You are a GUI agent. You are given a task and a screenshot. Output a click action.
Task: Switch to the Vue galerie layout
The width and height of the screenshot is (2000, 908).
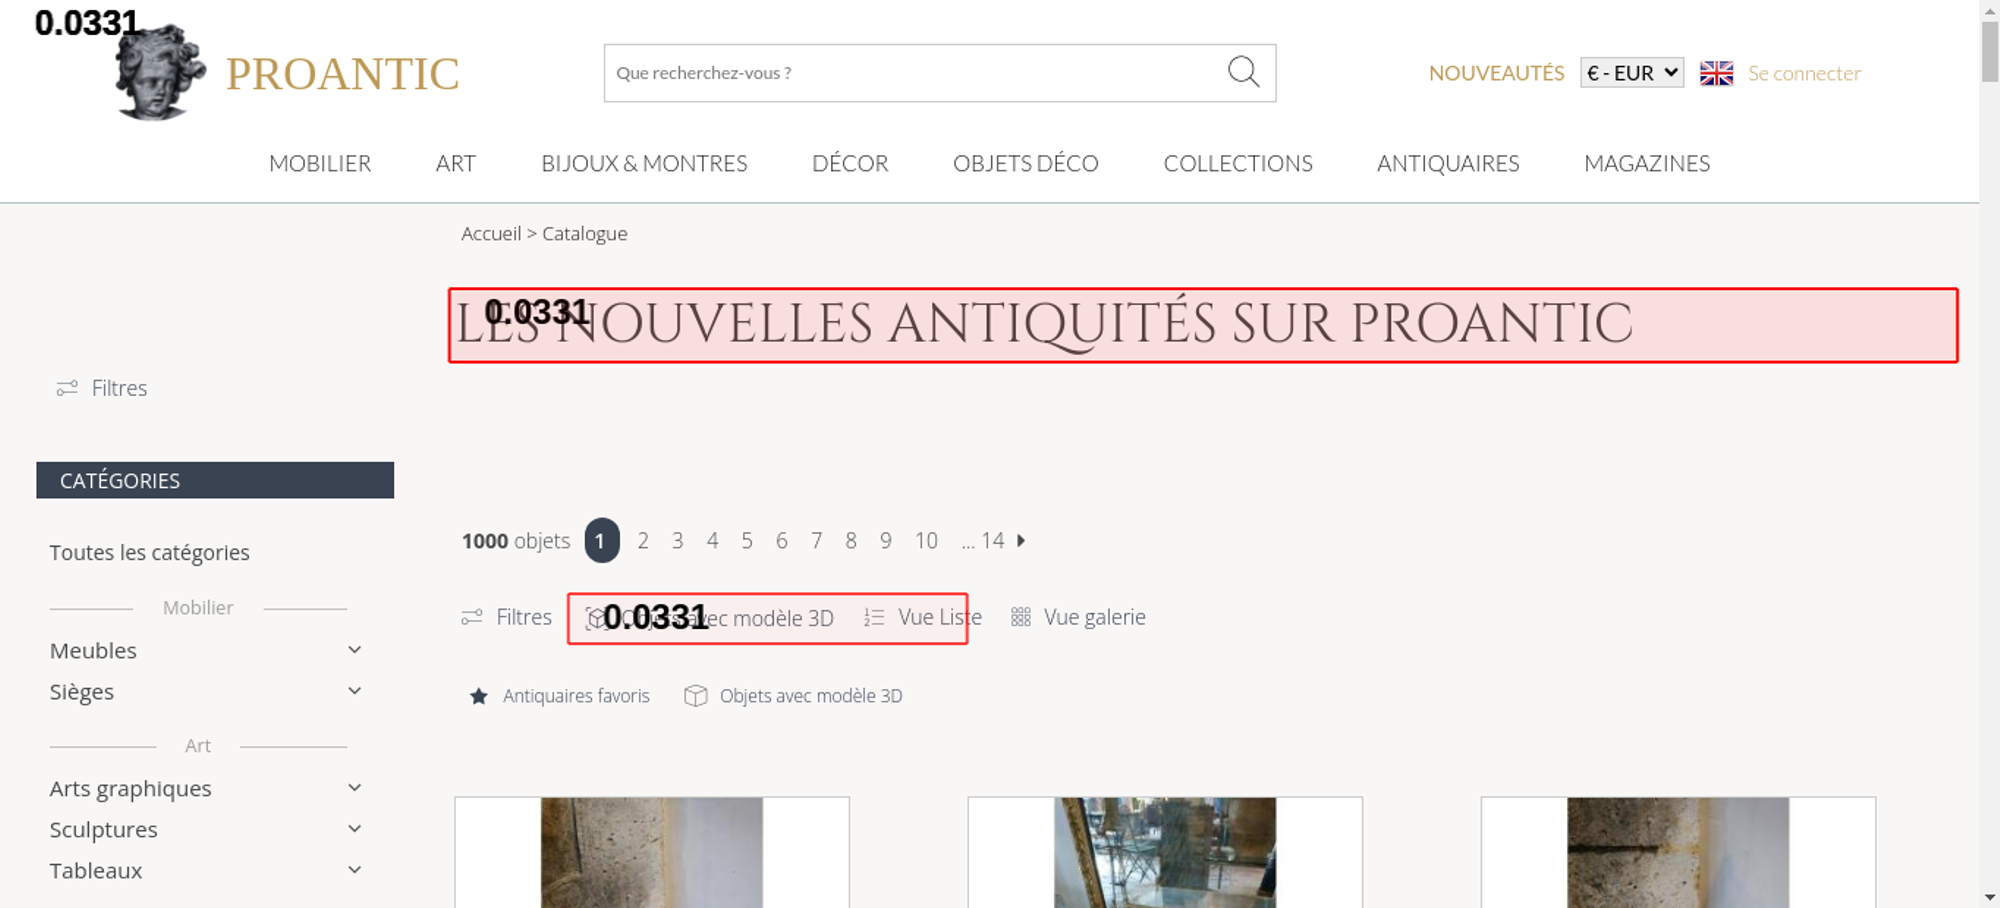coord(1078,617)
